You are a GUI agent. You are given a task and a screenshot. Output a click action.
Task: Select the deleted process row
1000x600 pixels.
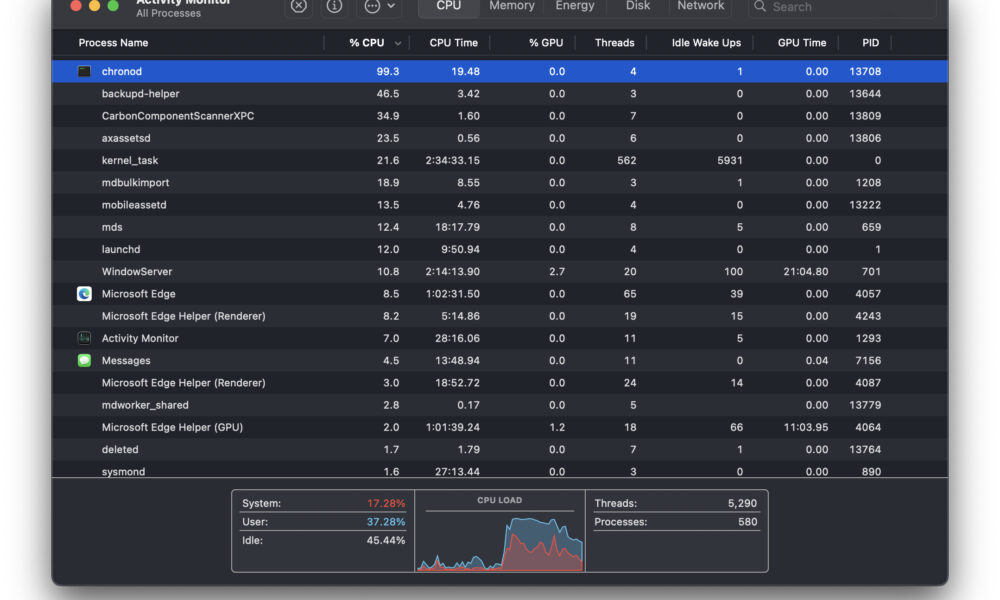coord(499,450)
